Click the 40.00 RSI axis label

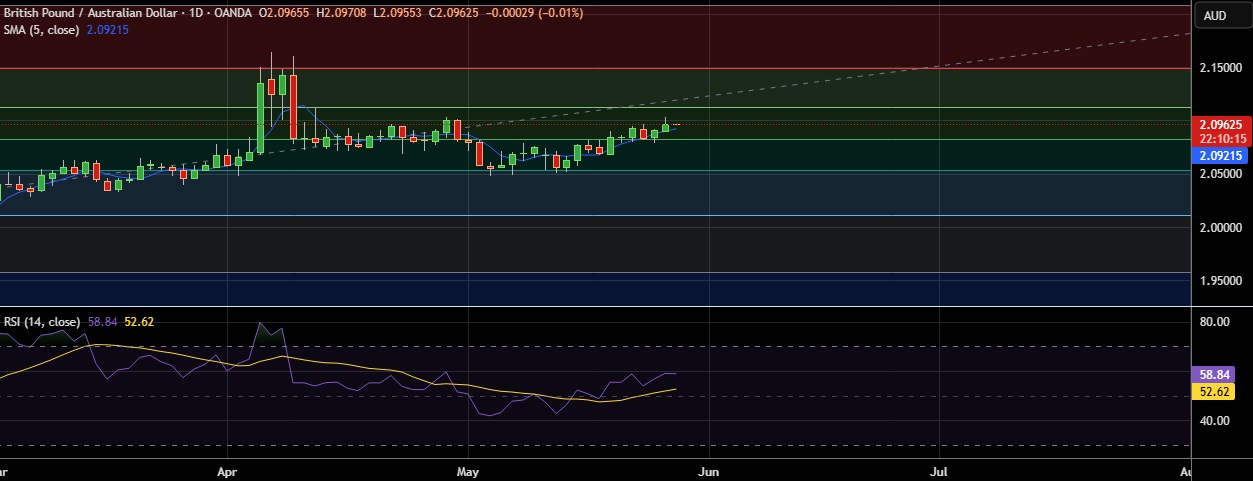[x=1213, y=420]
